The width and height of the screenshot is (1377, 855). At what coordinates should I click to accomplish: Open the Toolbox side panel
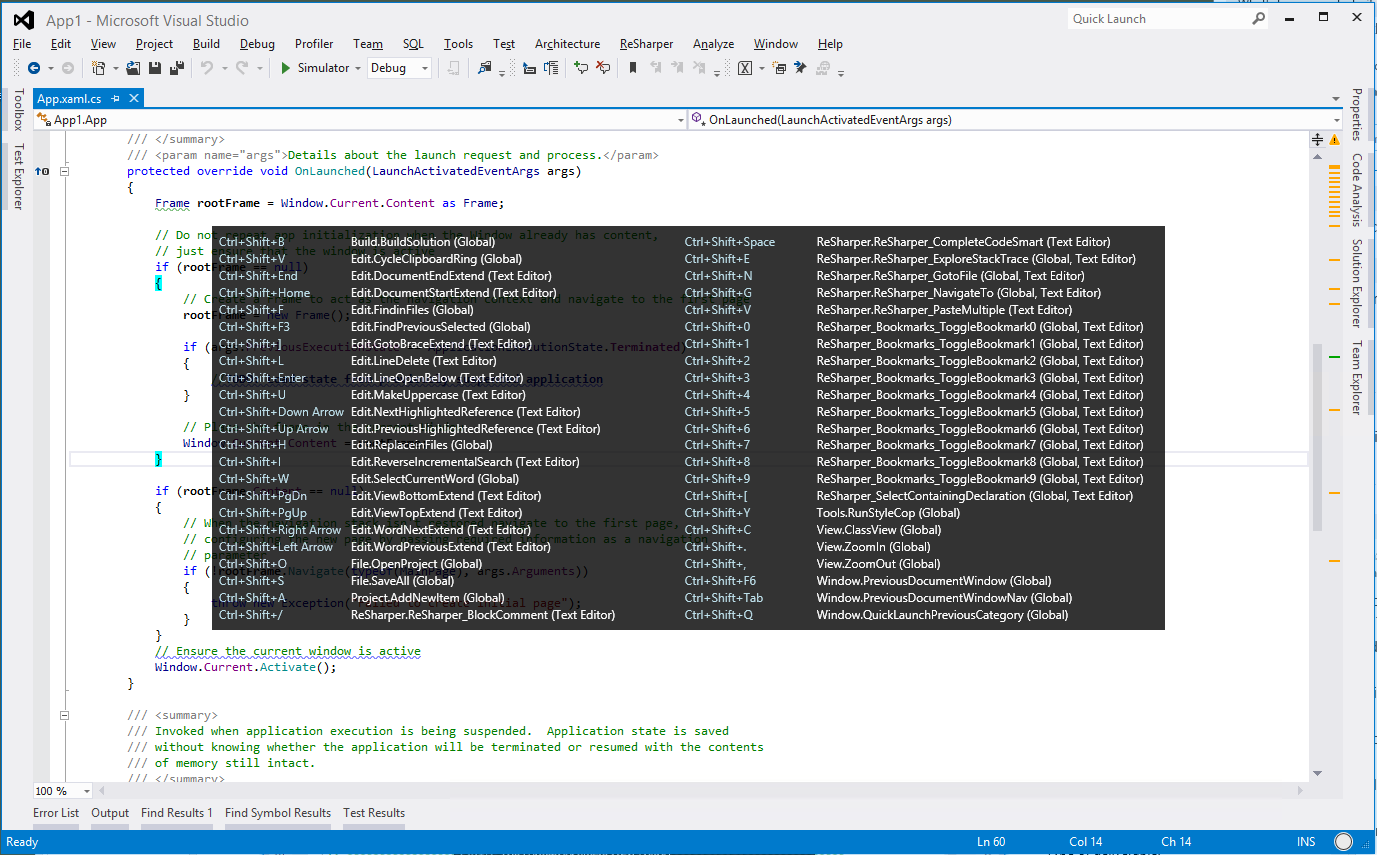(x=17, y=110)
